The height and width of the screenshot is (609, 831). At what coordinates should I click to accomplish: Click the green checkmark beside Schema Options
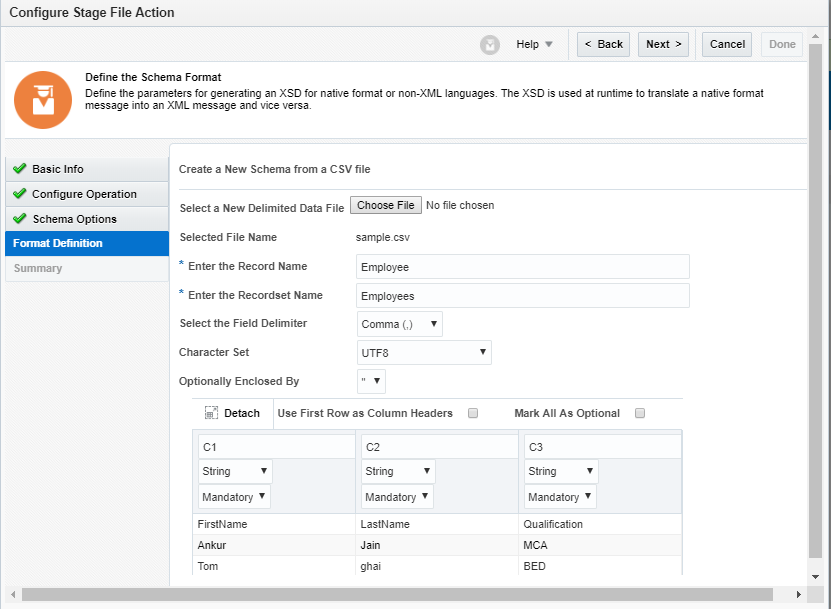(19, 219)
